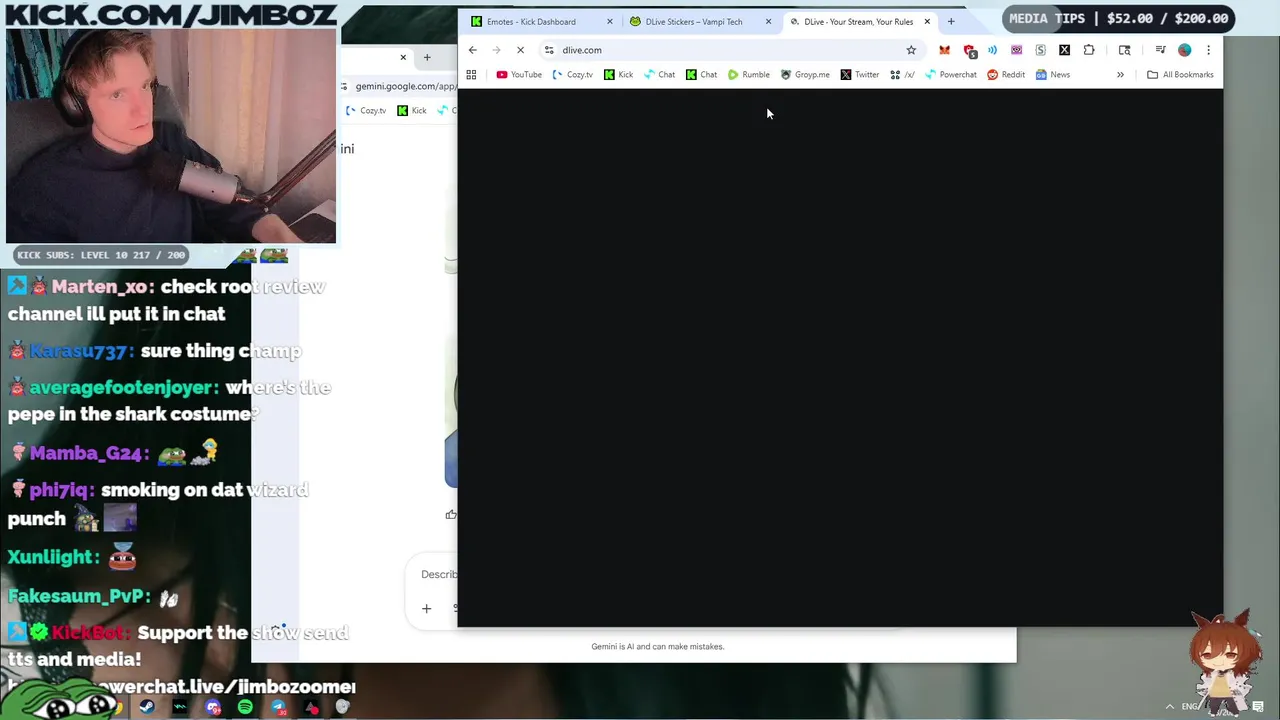Open the YouTube bookmark
The height and width of the screenshot is (720, 1280).
(x=519, y=75)
